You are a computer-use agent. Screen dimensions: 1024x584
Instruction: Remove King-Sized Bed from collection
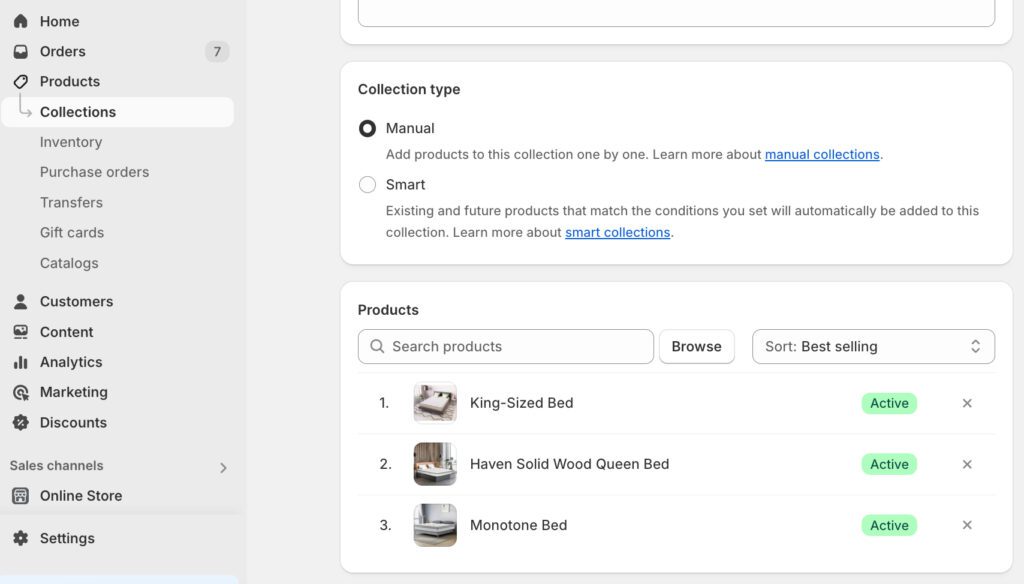967,403
